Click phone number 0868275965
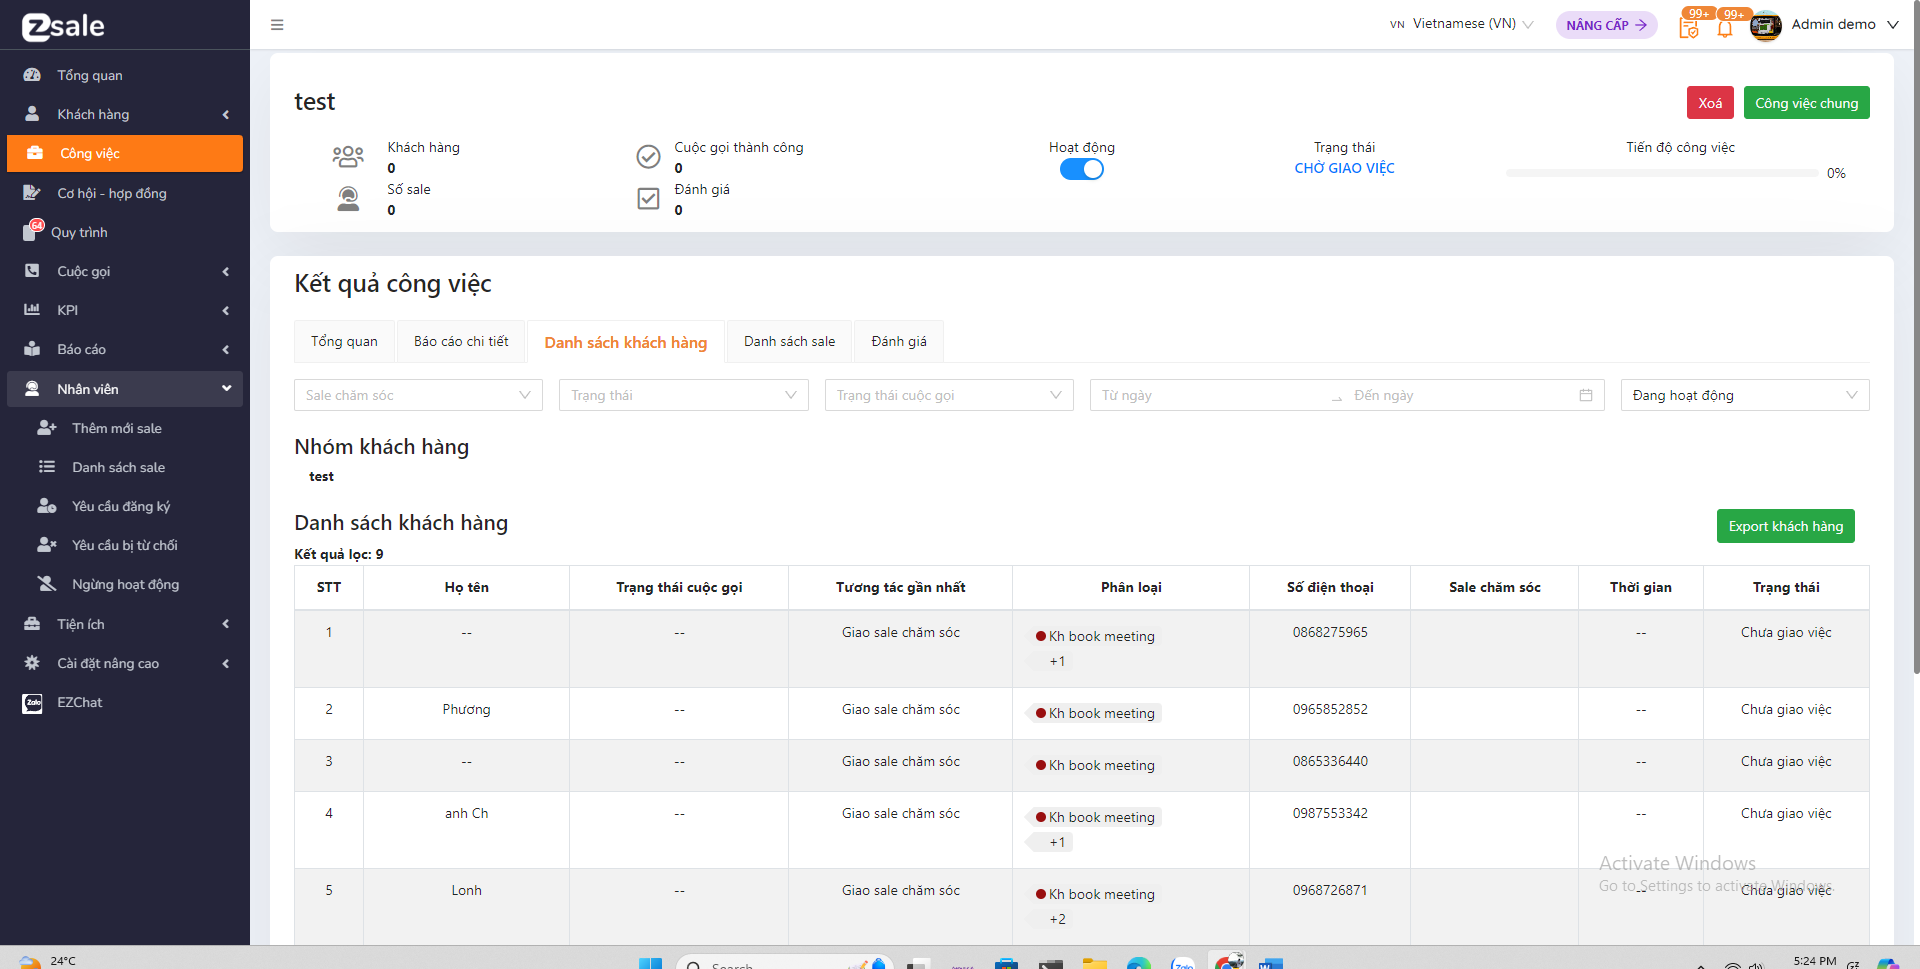Image resolution: width=1920 pixels, height=969 pixels. tap(1330, 632)
